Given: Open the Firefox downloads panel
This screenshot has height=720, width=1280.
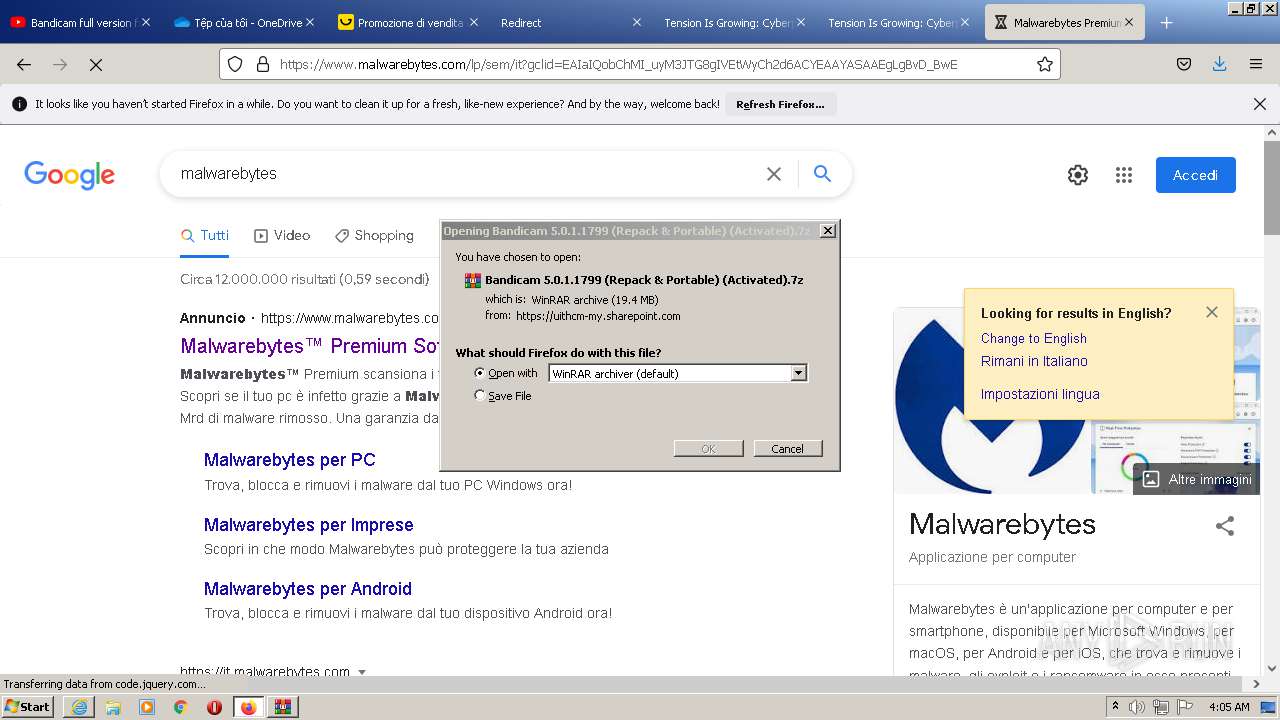Looking at the screenshot, I should [1219, 64].
